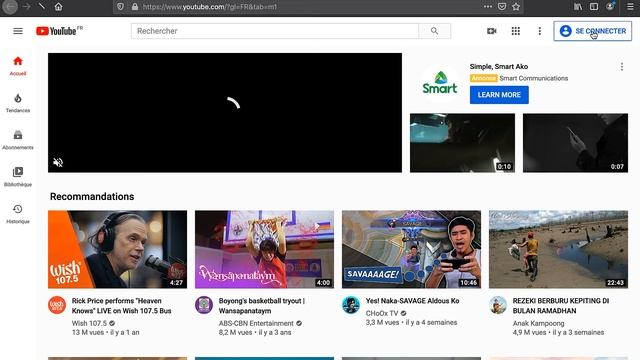This screenshot has height=360, width=640.
Task: Click the CHoOx TV channel avatar
Action: pos(351,305)
